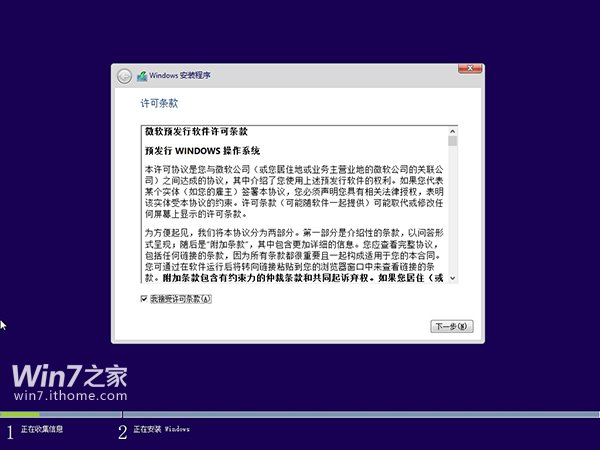
Task: Toggle the '我接受许可条款(A)' checkbox
Action: 144,299
